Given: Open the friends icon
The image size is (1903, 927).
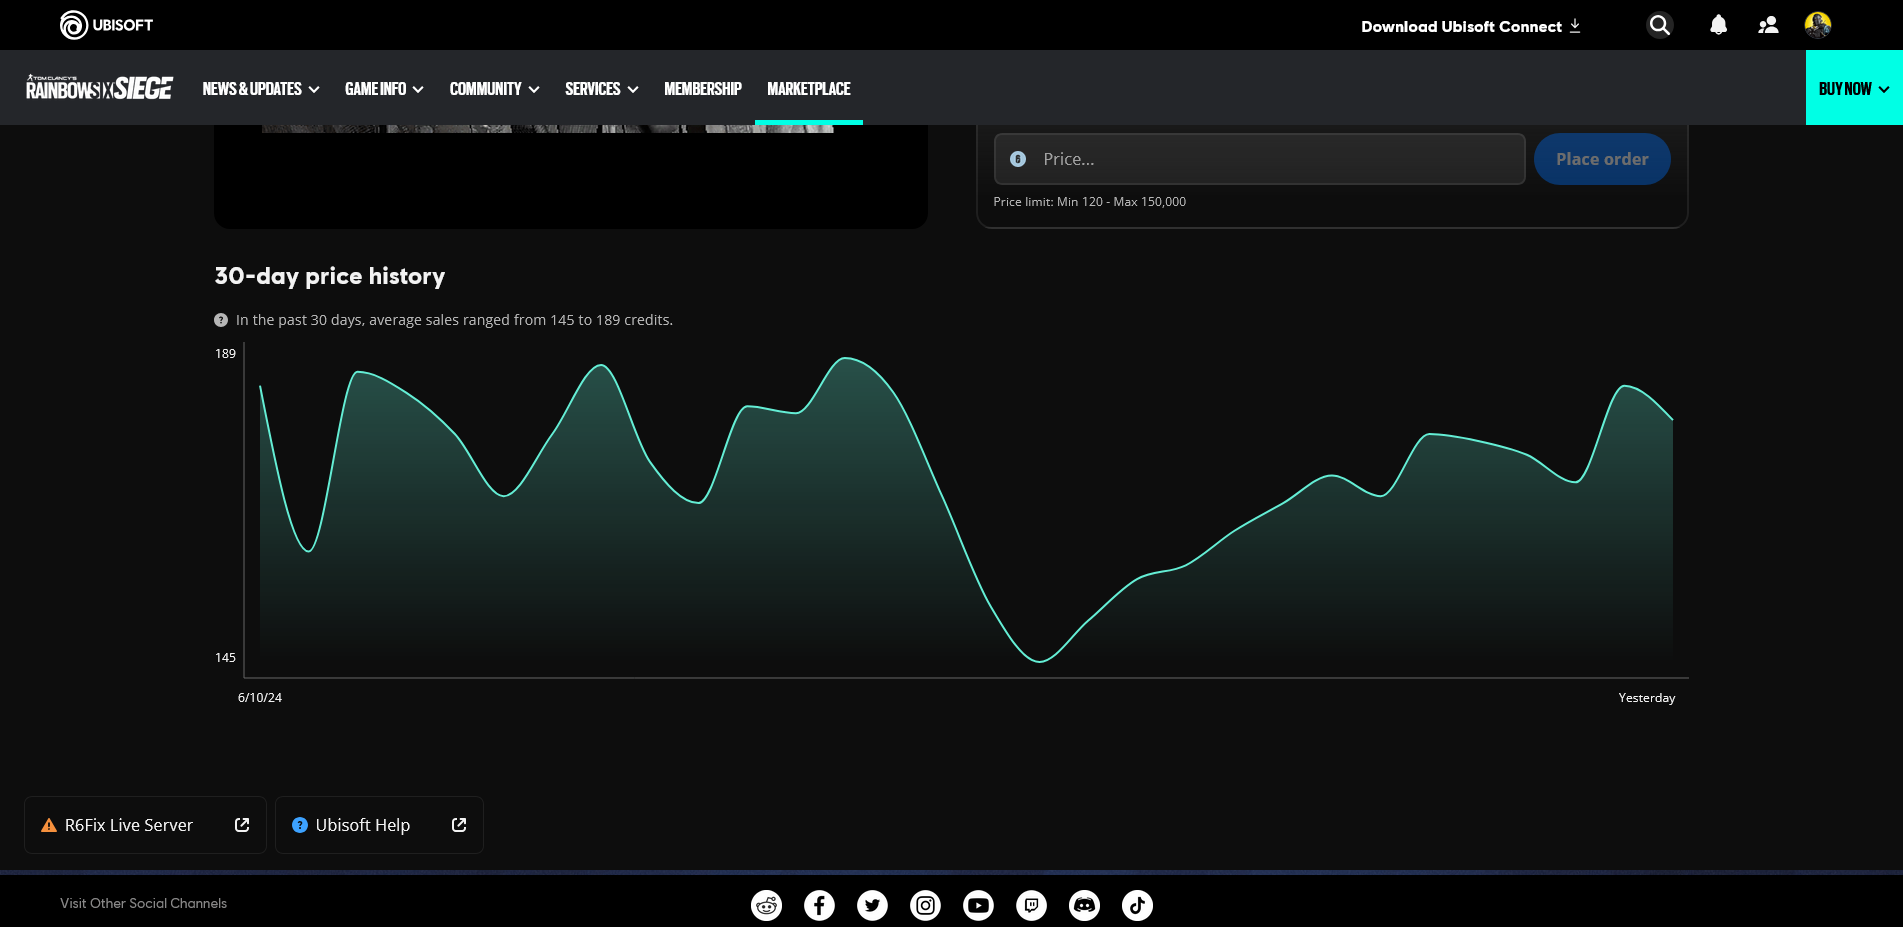Looking at the screenshot, I should [x=1768, y=25].
